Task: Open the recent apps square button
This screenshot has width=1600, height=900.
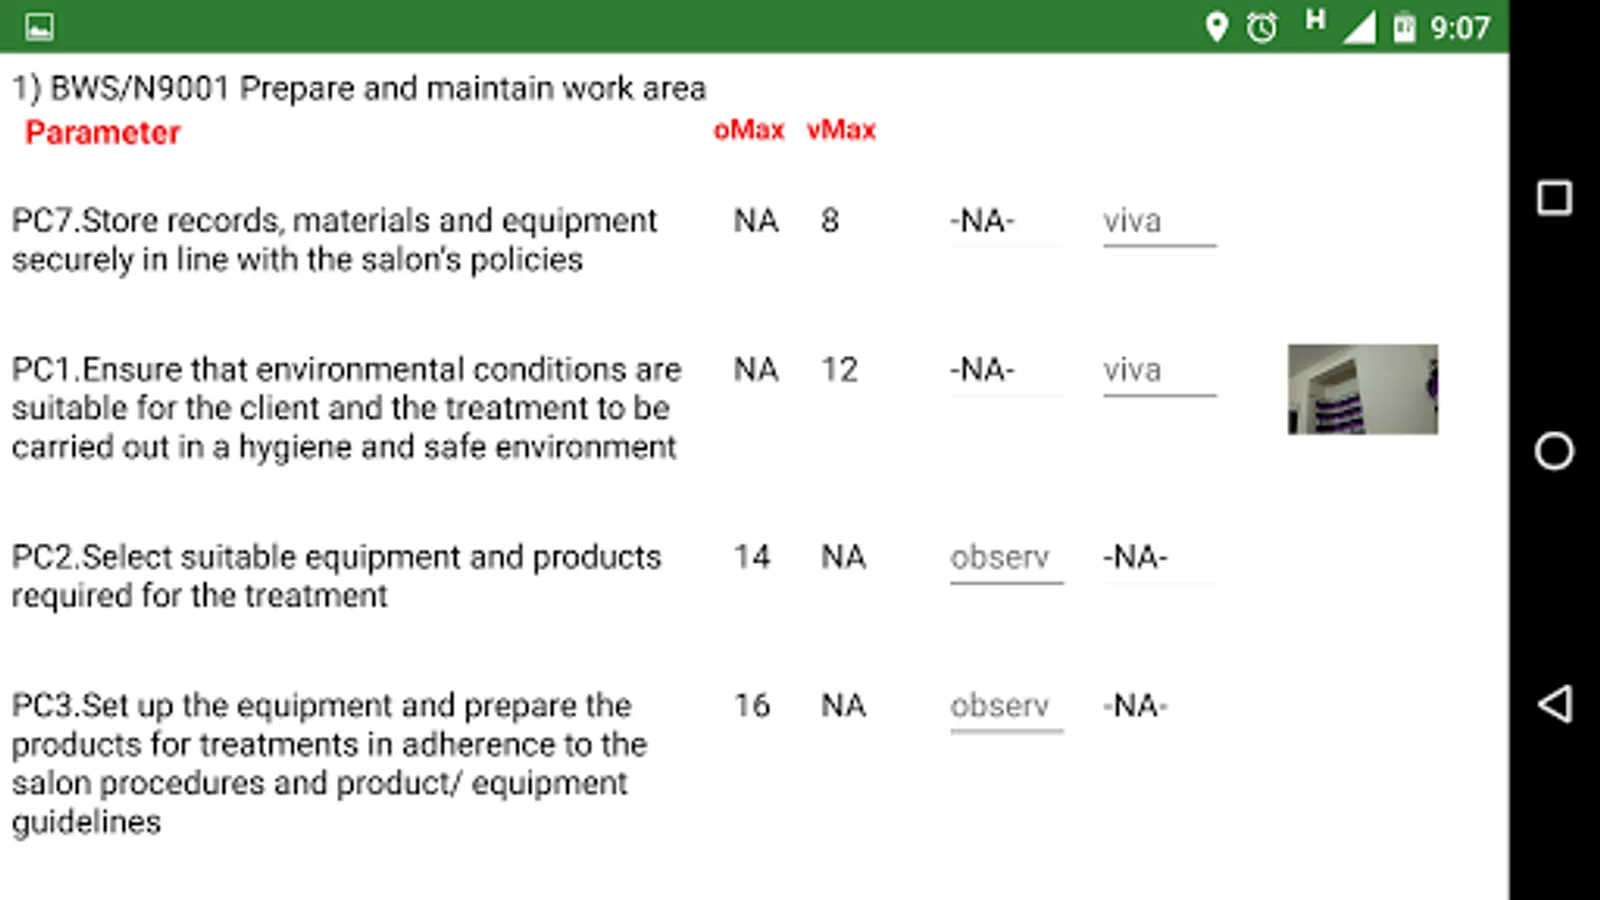Action: [x=1554, y=198]
